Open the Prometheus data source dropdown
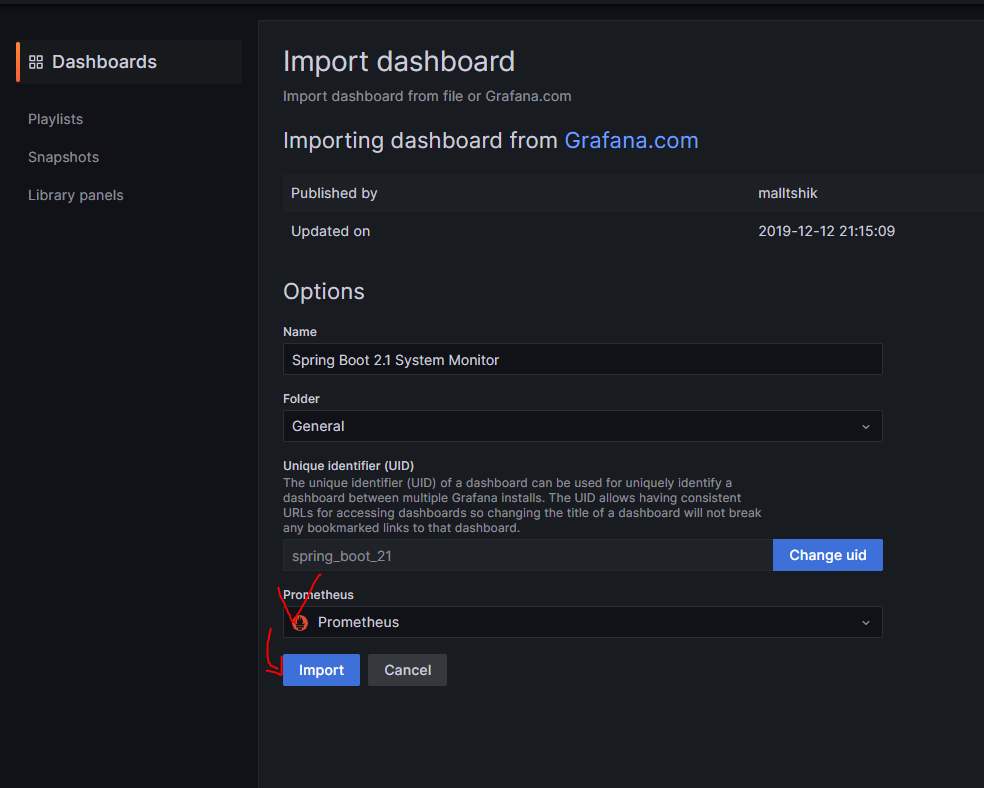 582,622
